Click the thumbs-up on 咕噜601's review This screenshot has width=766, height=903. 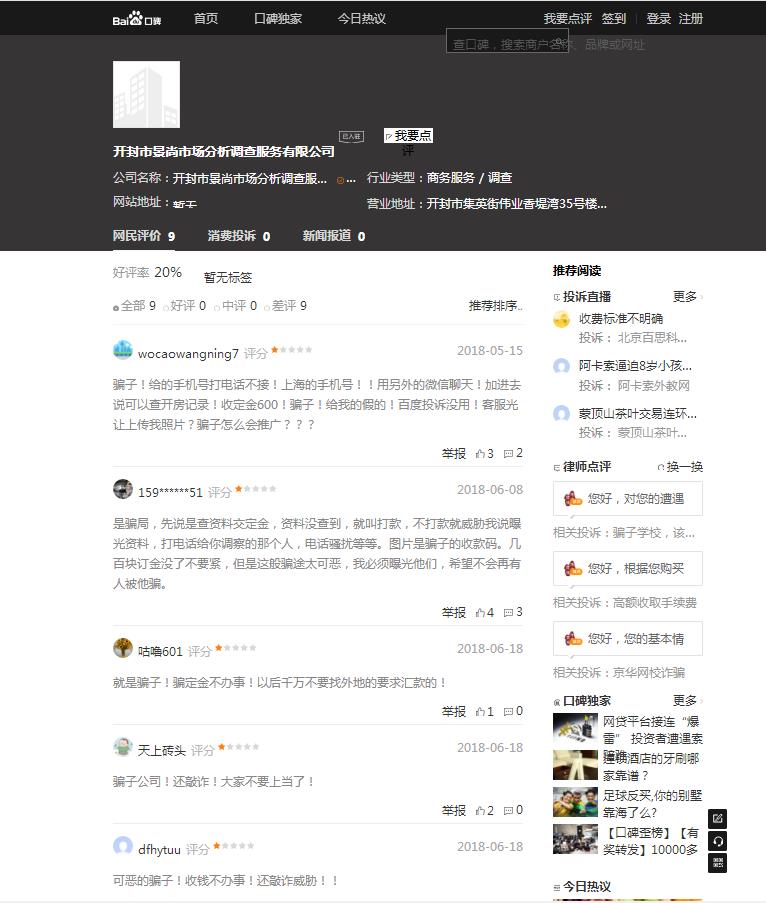484,712
